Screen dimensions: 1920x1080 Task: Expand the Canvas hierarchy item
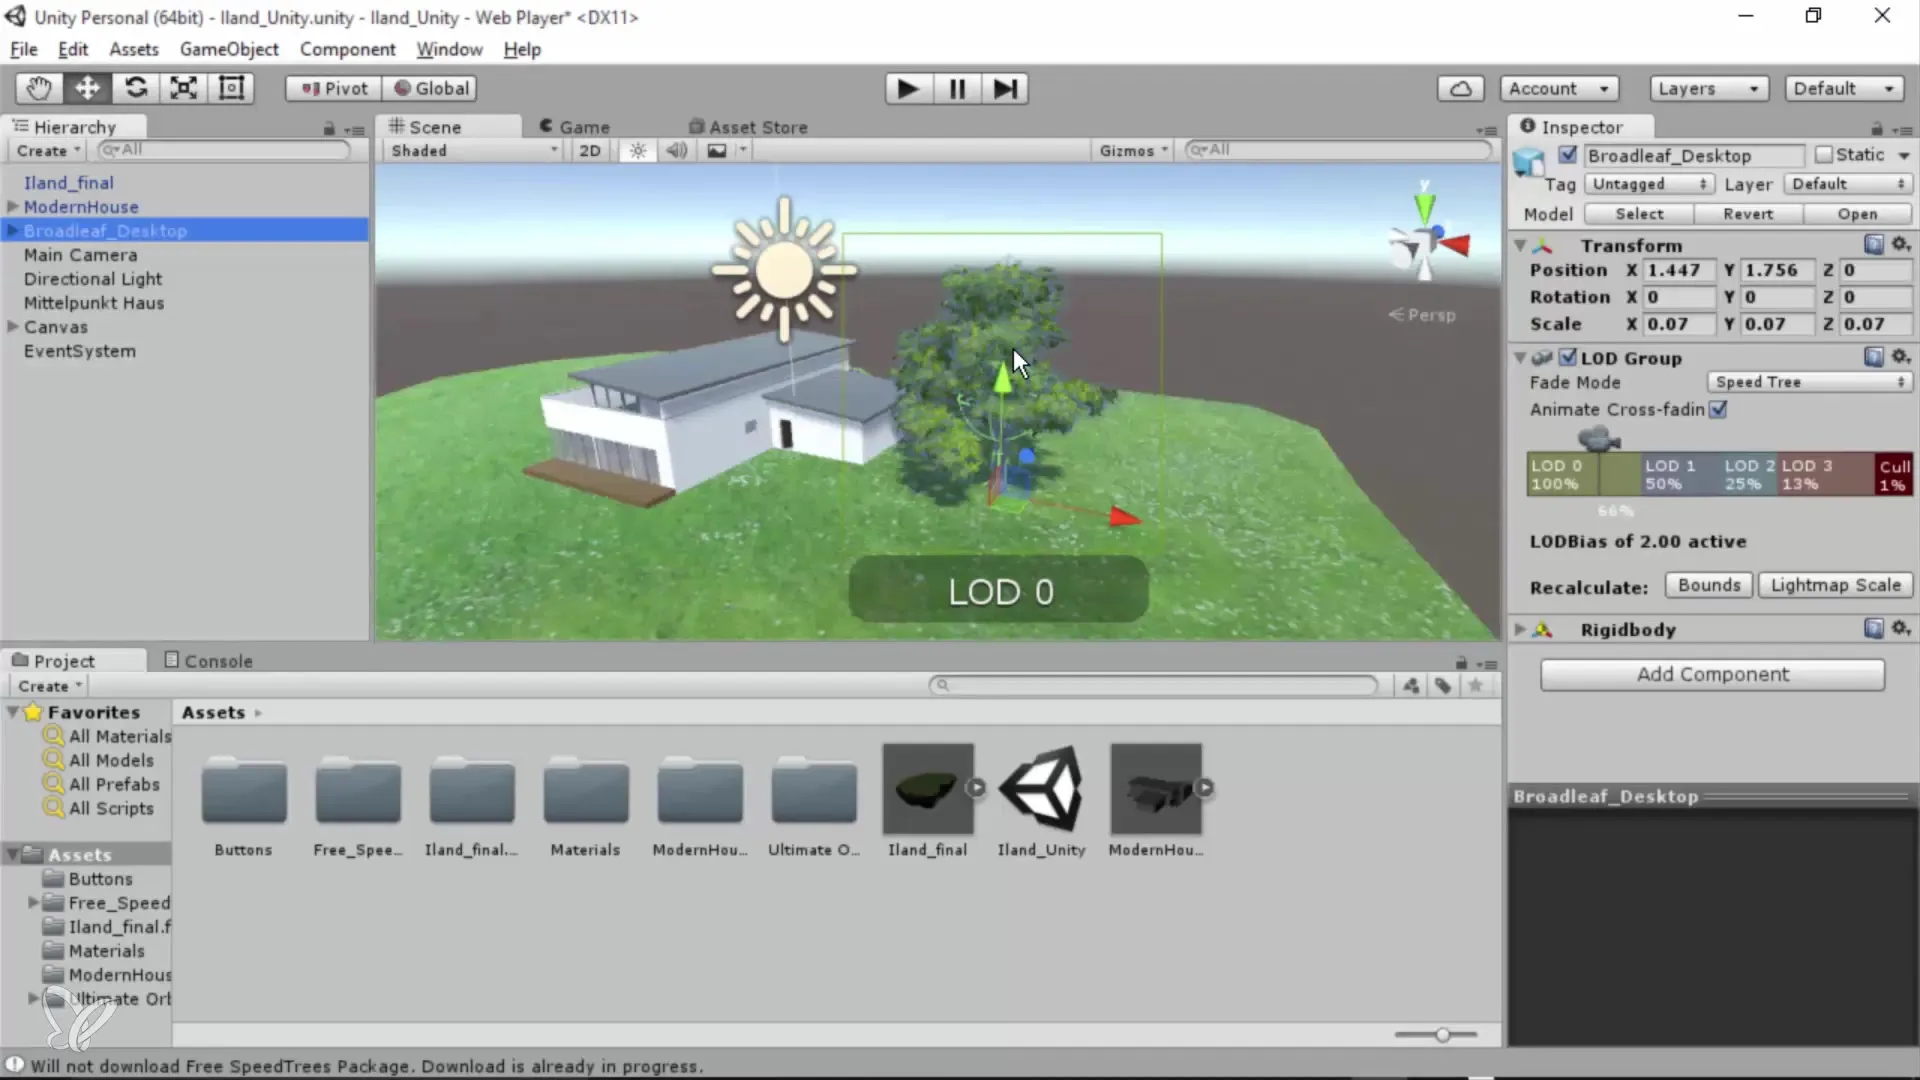tap(13, 326)
